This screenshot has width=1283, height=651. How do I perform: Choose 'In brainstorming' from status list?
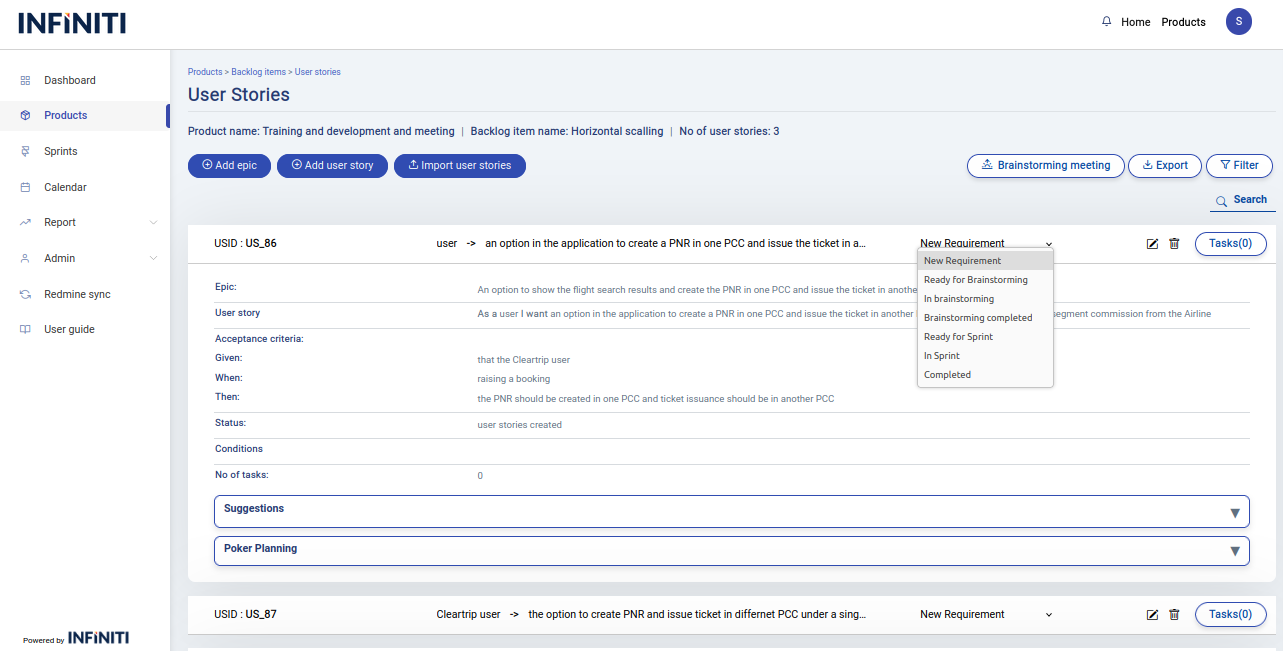[x=958, y=299]
